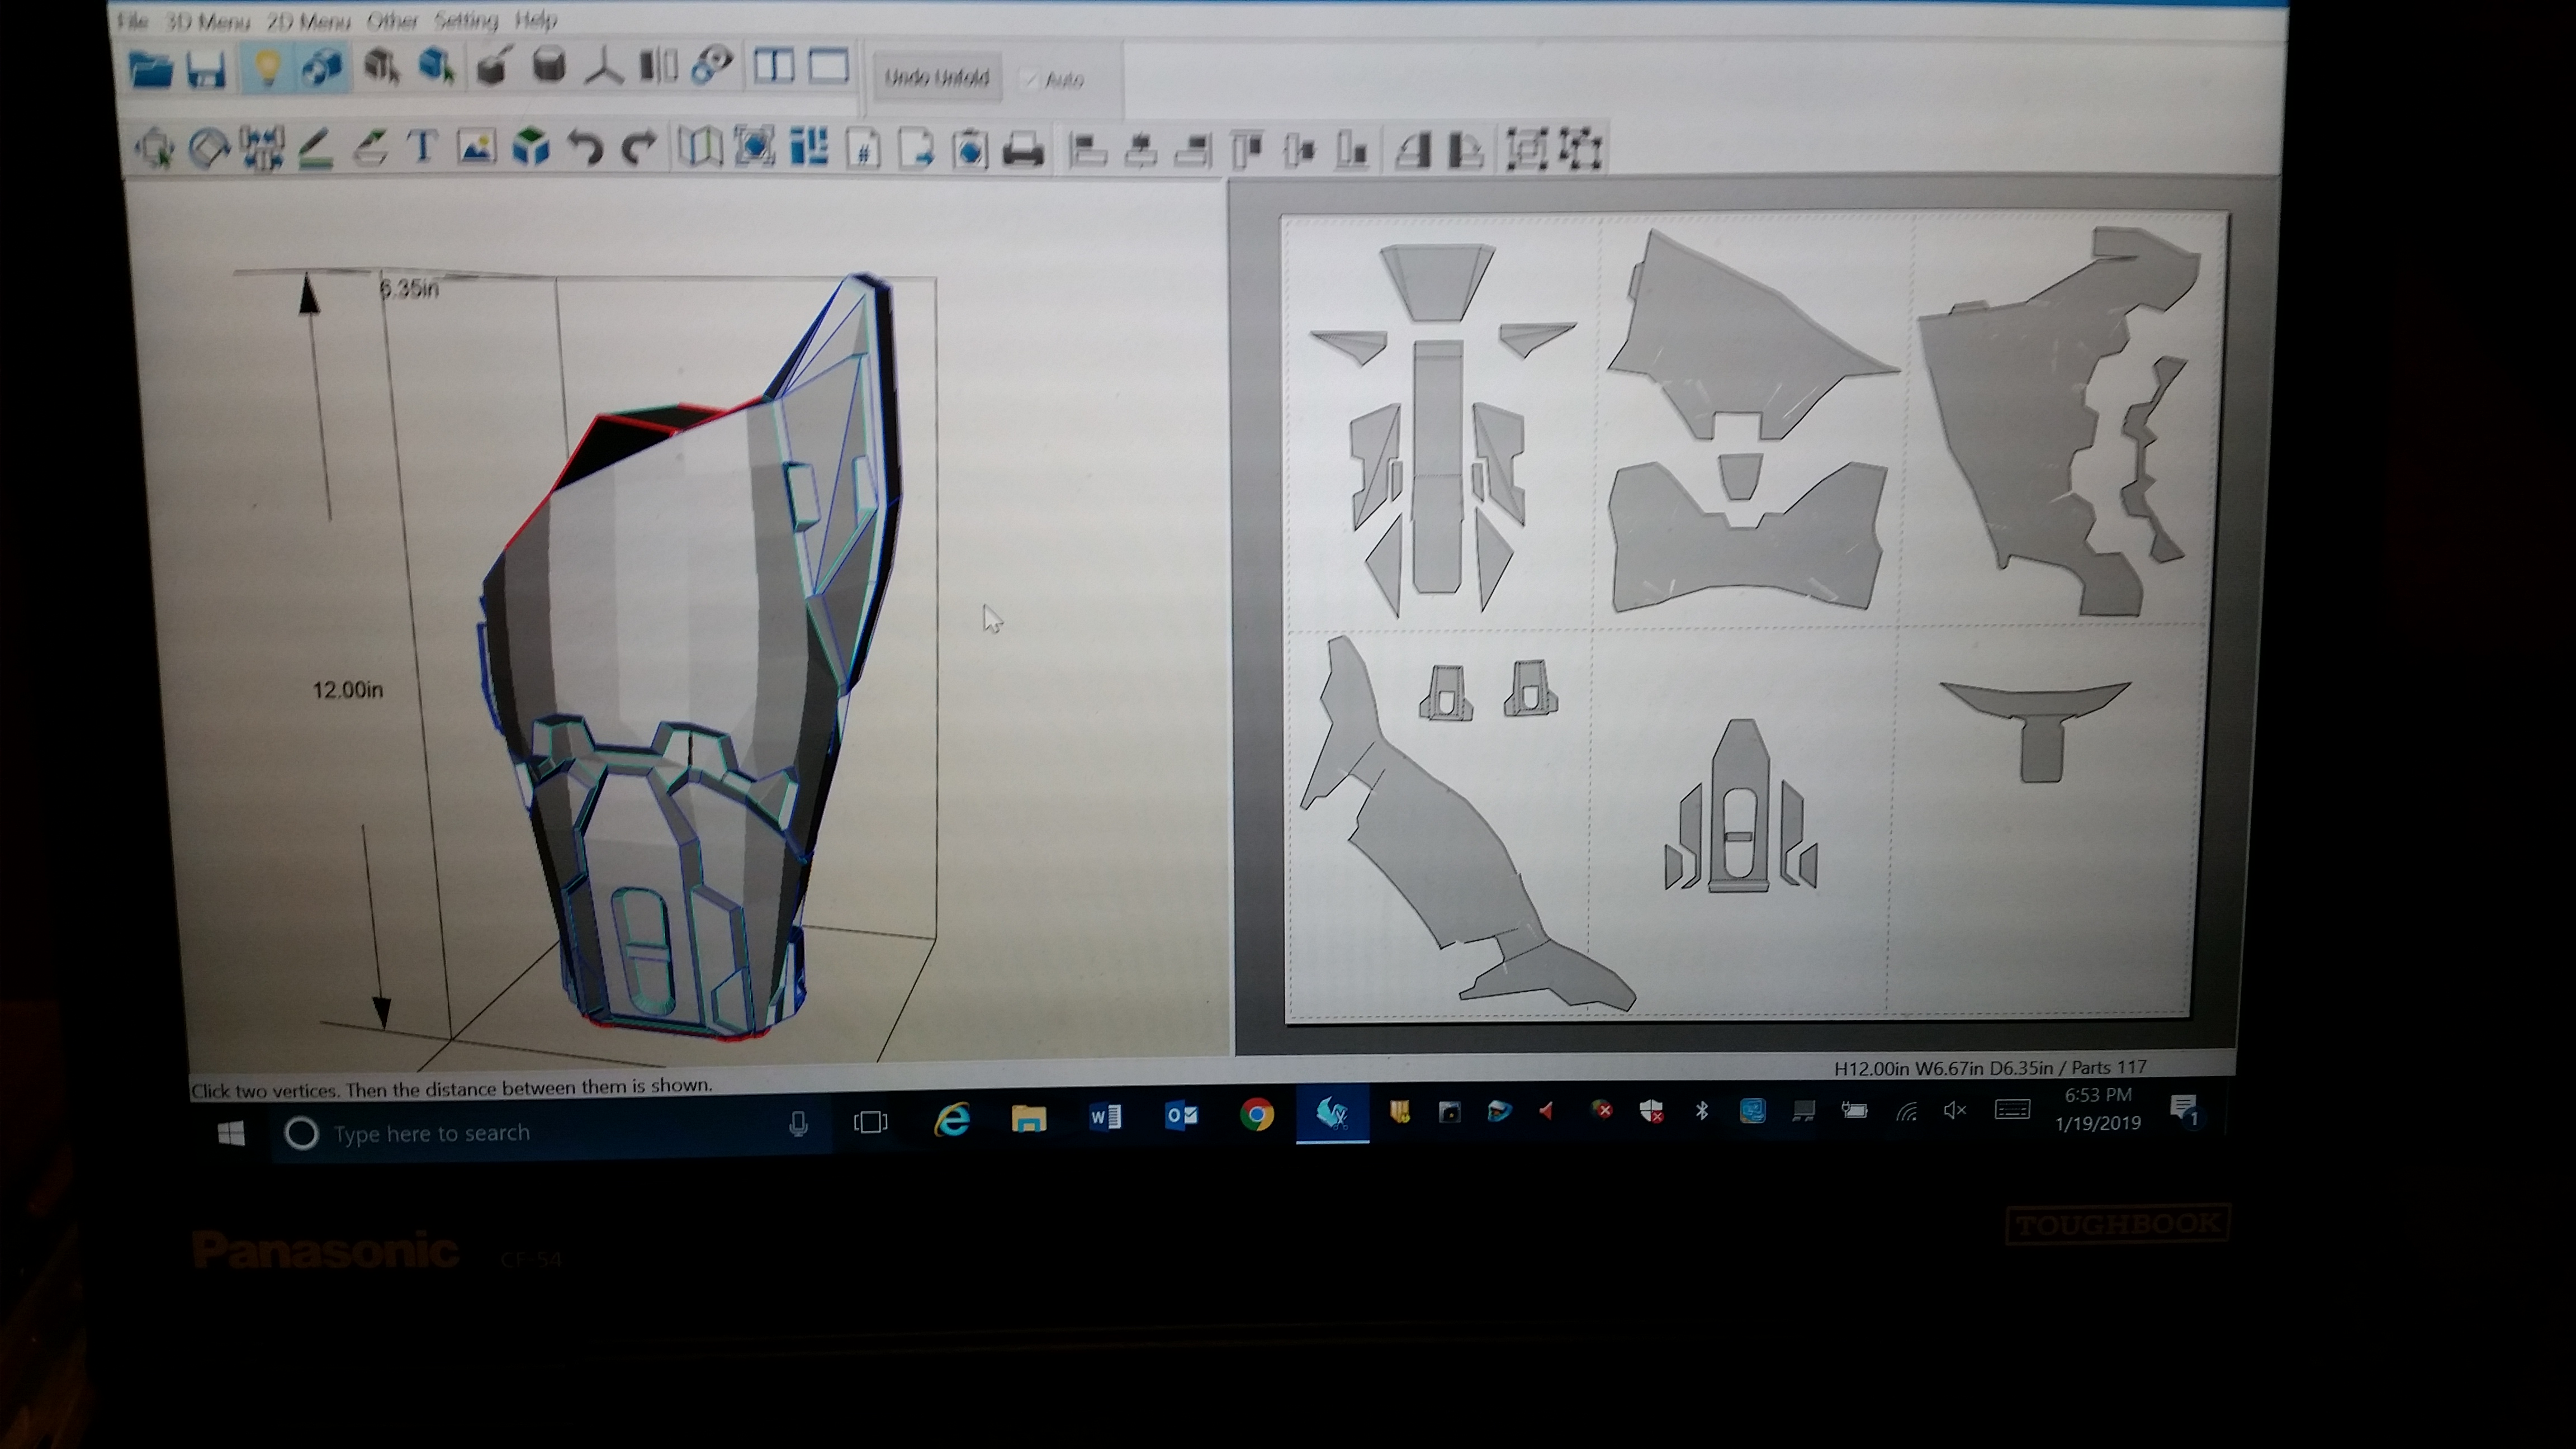Open the Help menu
Viewport: 2576px width, 1449px height.
coord(536,20)
